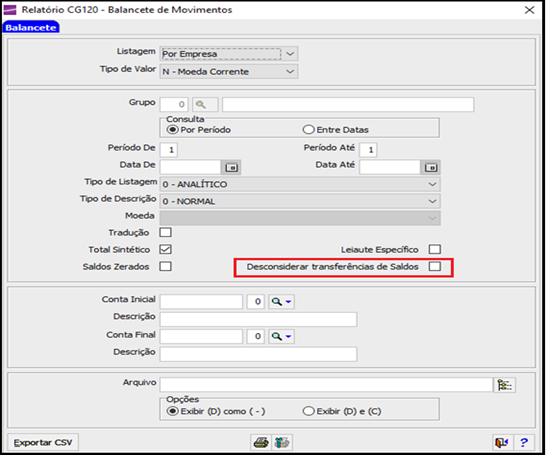Image resolution: width=547 pixels, height=455 pixels.
Task: Uncheck the Total Sintético checkbox
Action: click(165, 249)
